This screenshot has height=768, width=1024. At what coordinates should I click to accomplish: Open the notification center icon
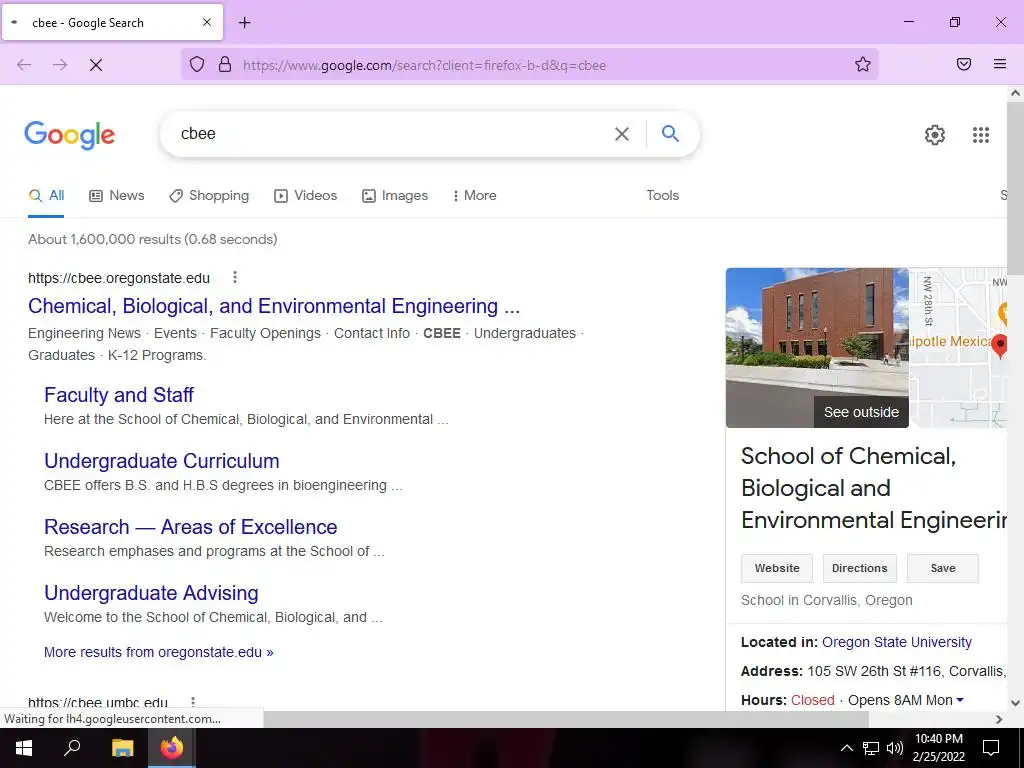tap(991, 748)
